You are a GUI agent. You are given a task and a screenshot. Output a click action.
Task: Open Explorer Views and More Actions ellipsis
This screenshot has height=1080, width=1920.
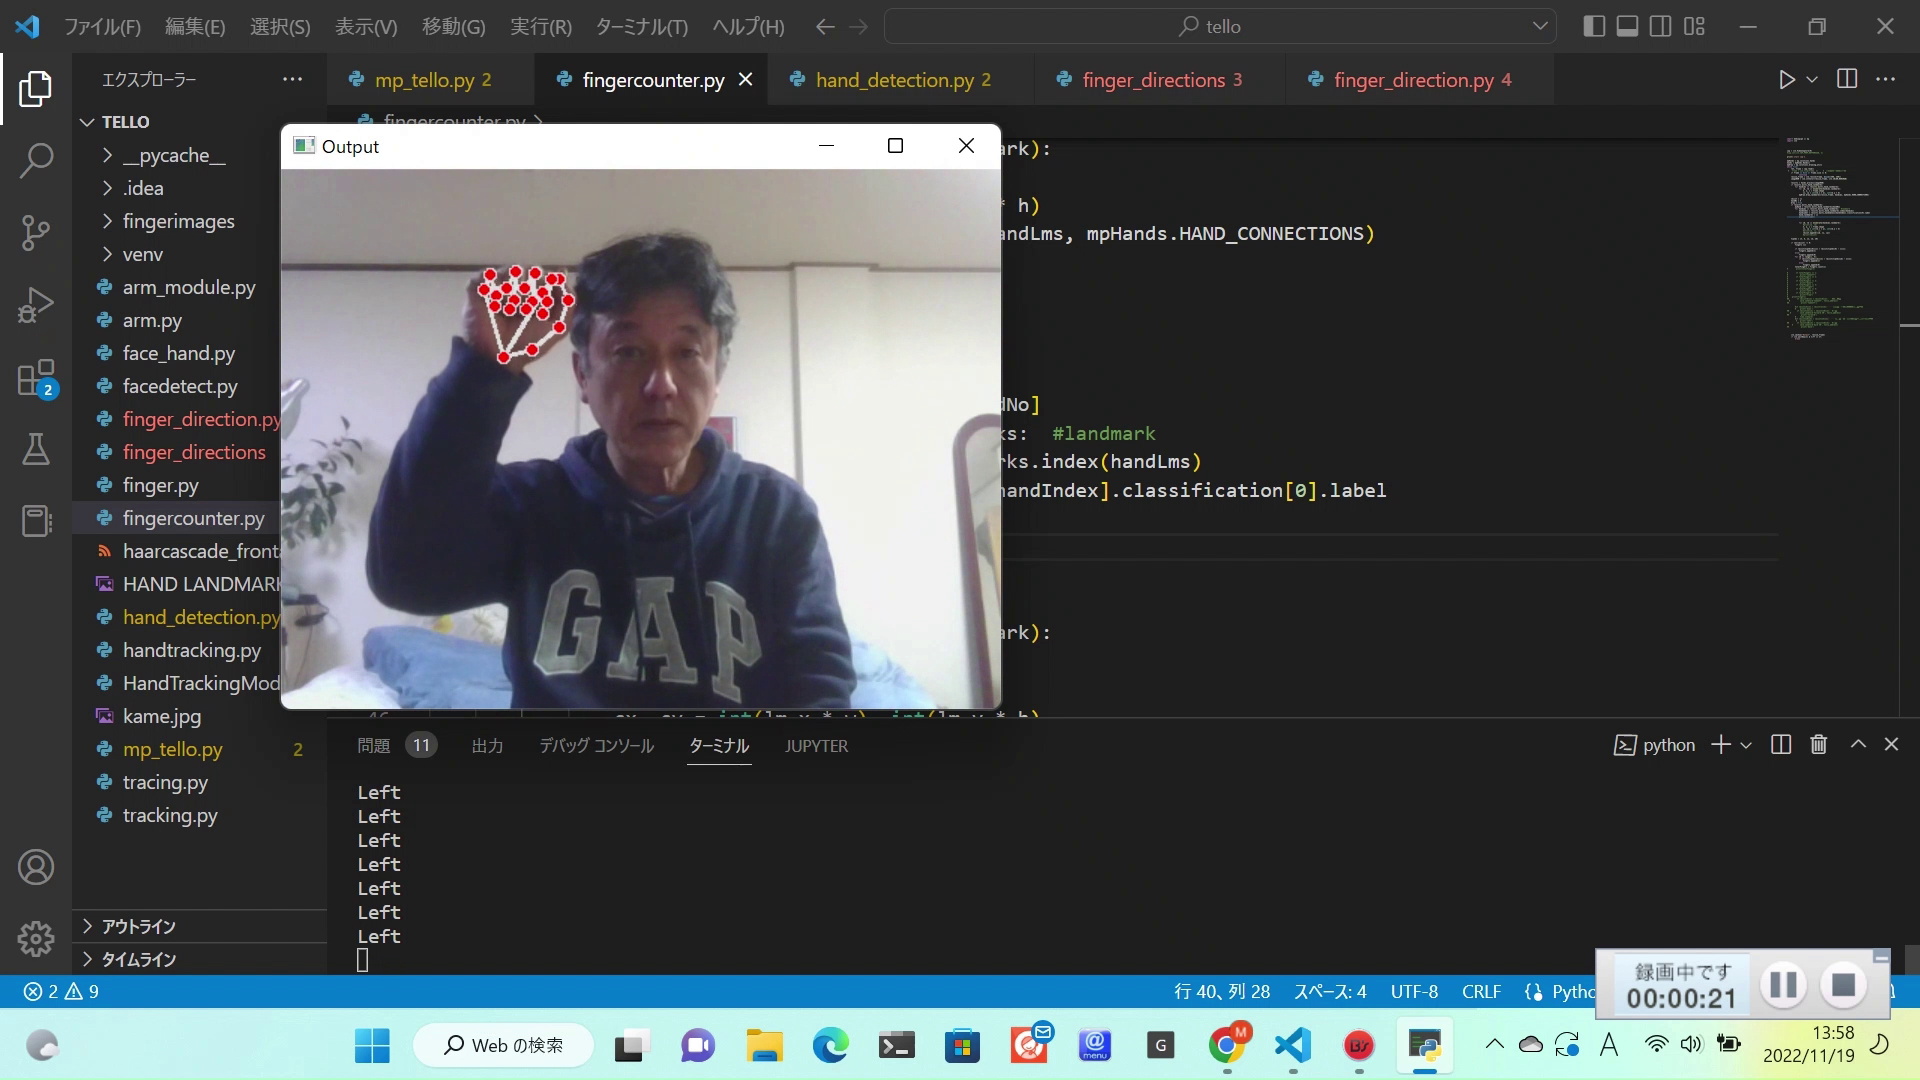point(292,79)
